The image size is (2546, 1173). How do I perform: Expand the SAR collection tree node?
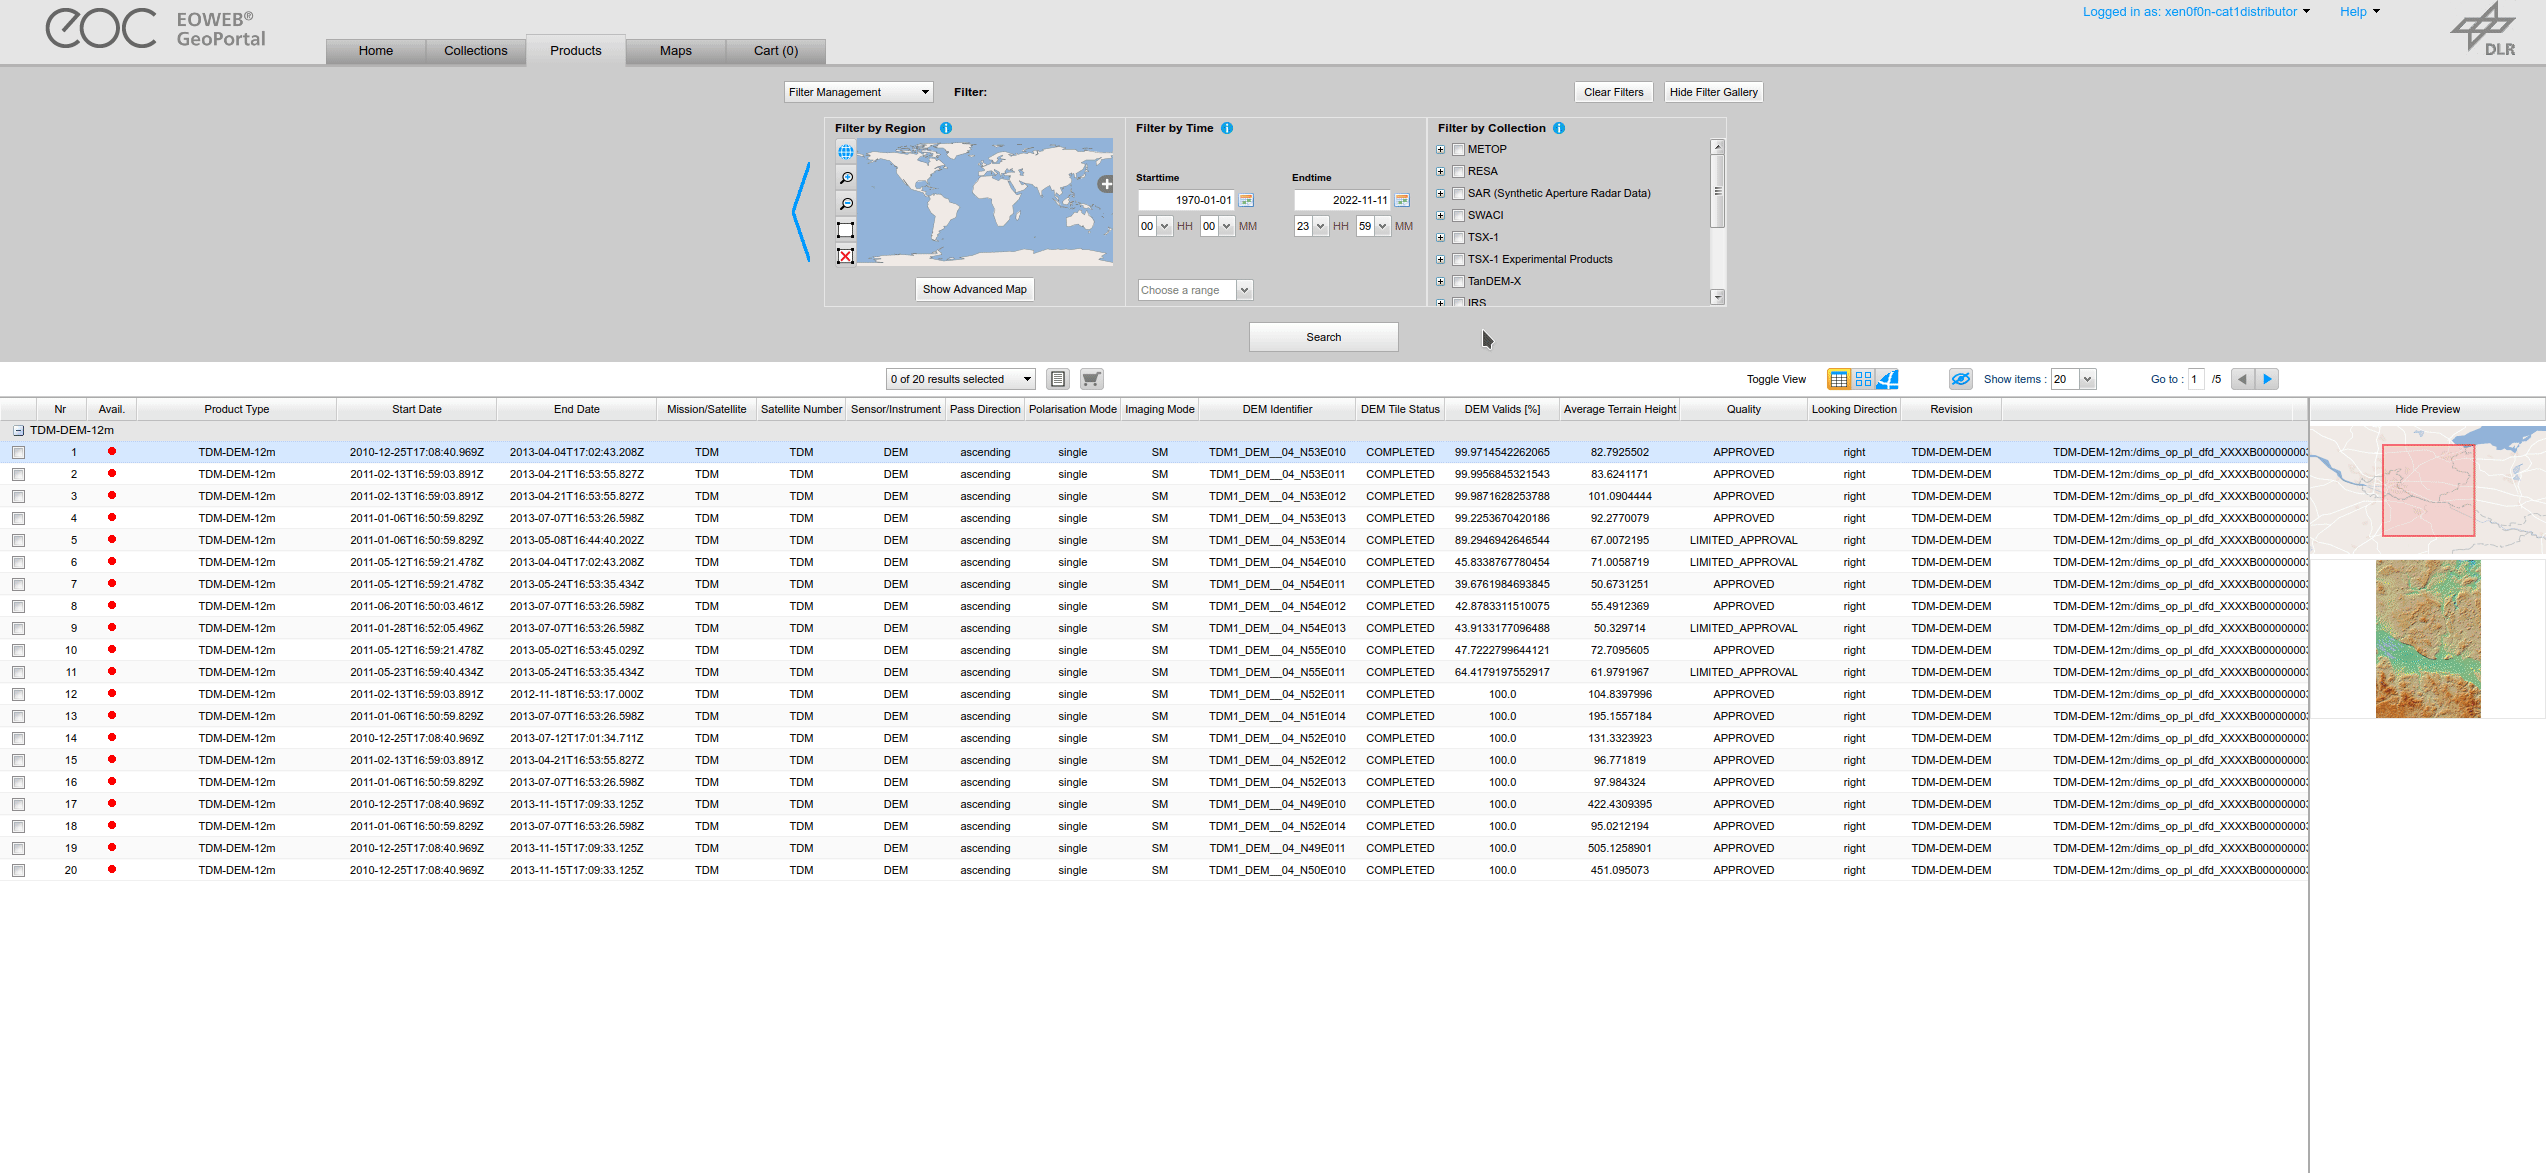pyautogui.click(x=1441, y=194)
